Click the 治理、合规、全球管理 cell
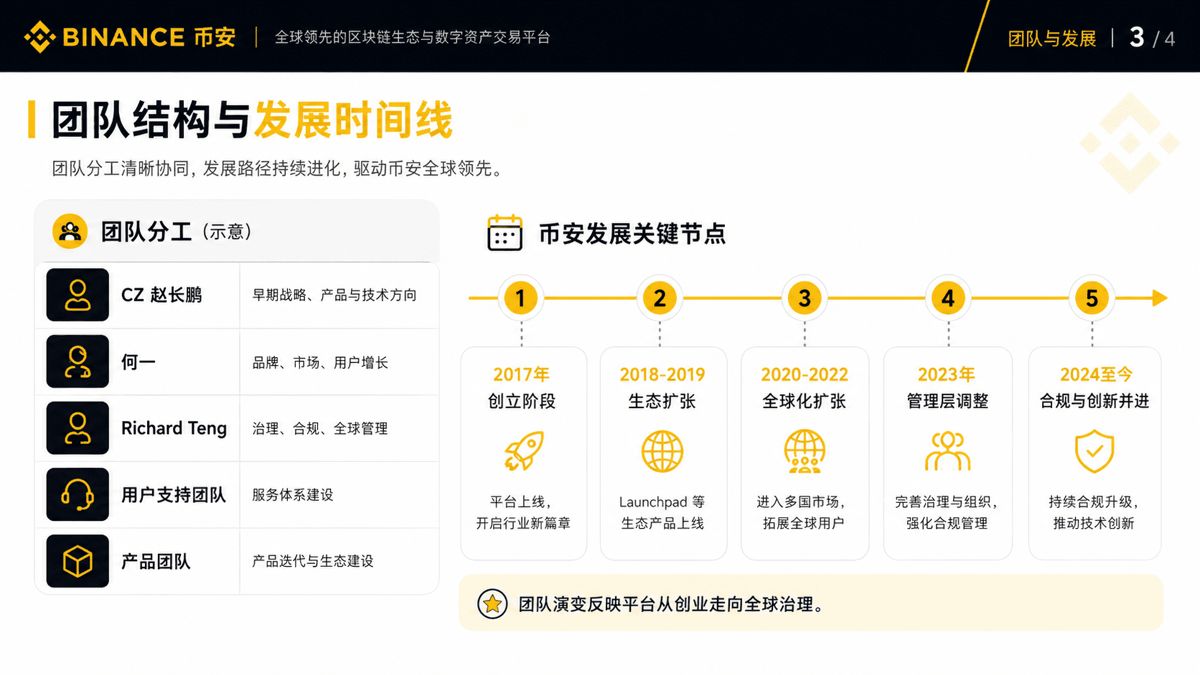Screen dimensions: 1200x675 click(320, 428)
